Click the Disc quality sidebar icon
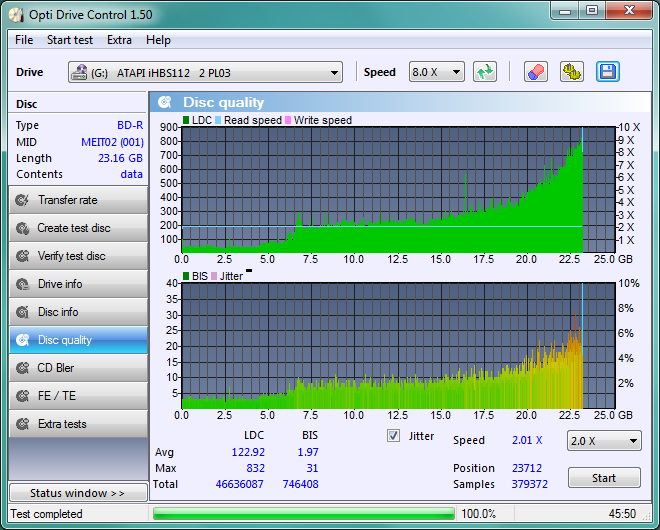The width and height of the screenshot is (660, 530). click(22, 340)
